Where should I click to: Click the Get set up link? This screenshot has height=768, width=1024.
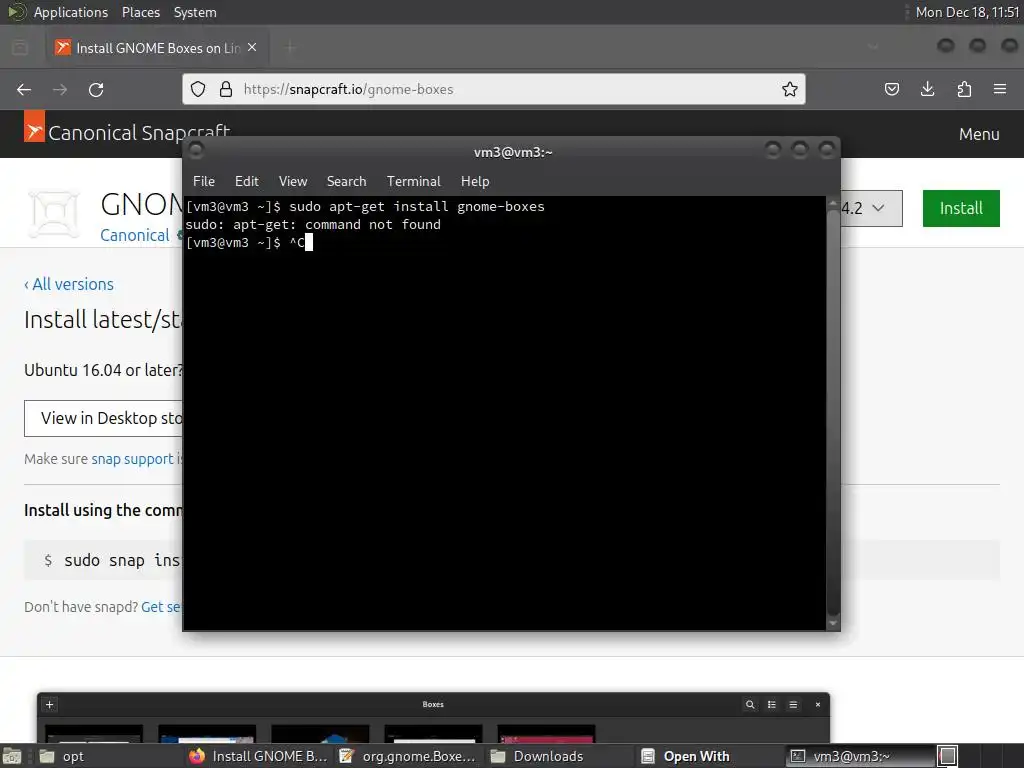[x=162, y=607]
